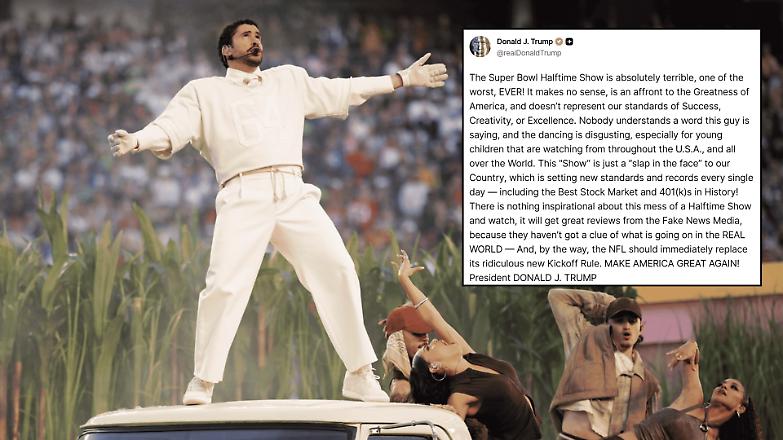This screenshot has width=783, height=440.
Task: Click the black plus badge beside name
Action: pos(569,41)
